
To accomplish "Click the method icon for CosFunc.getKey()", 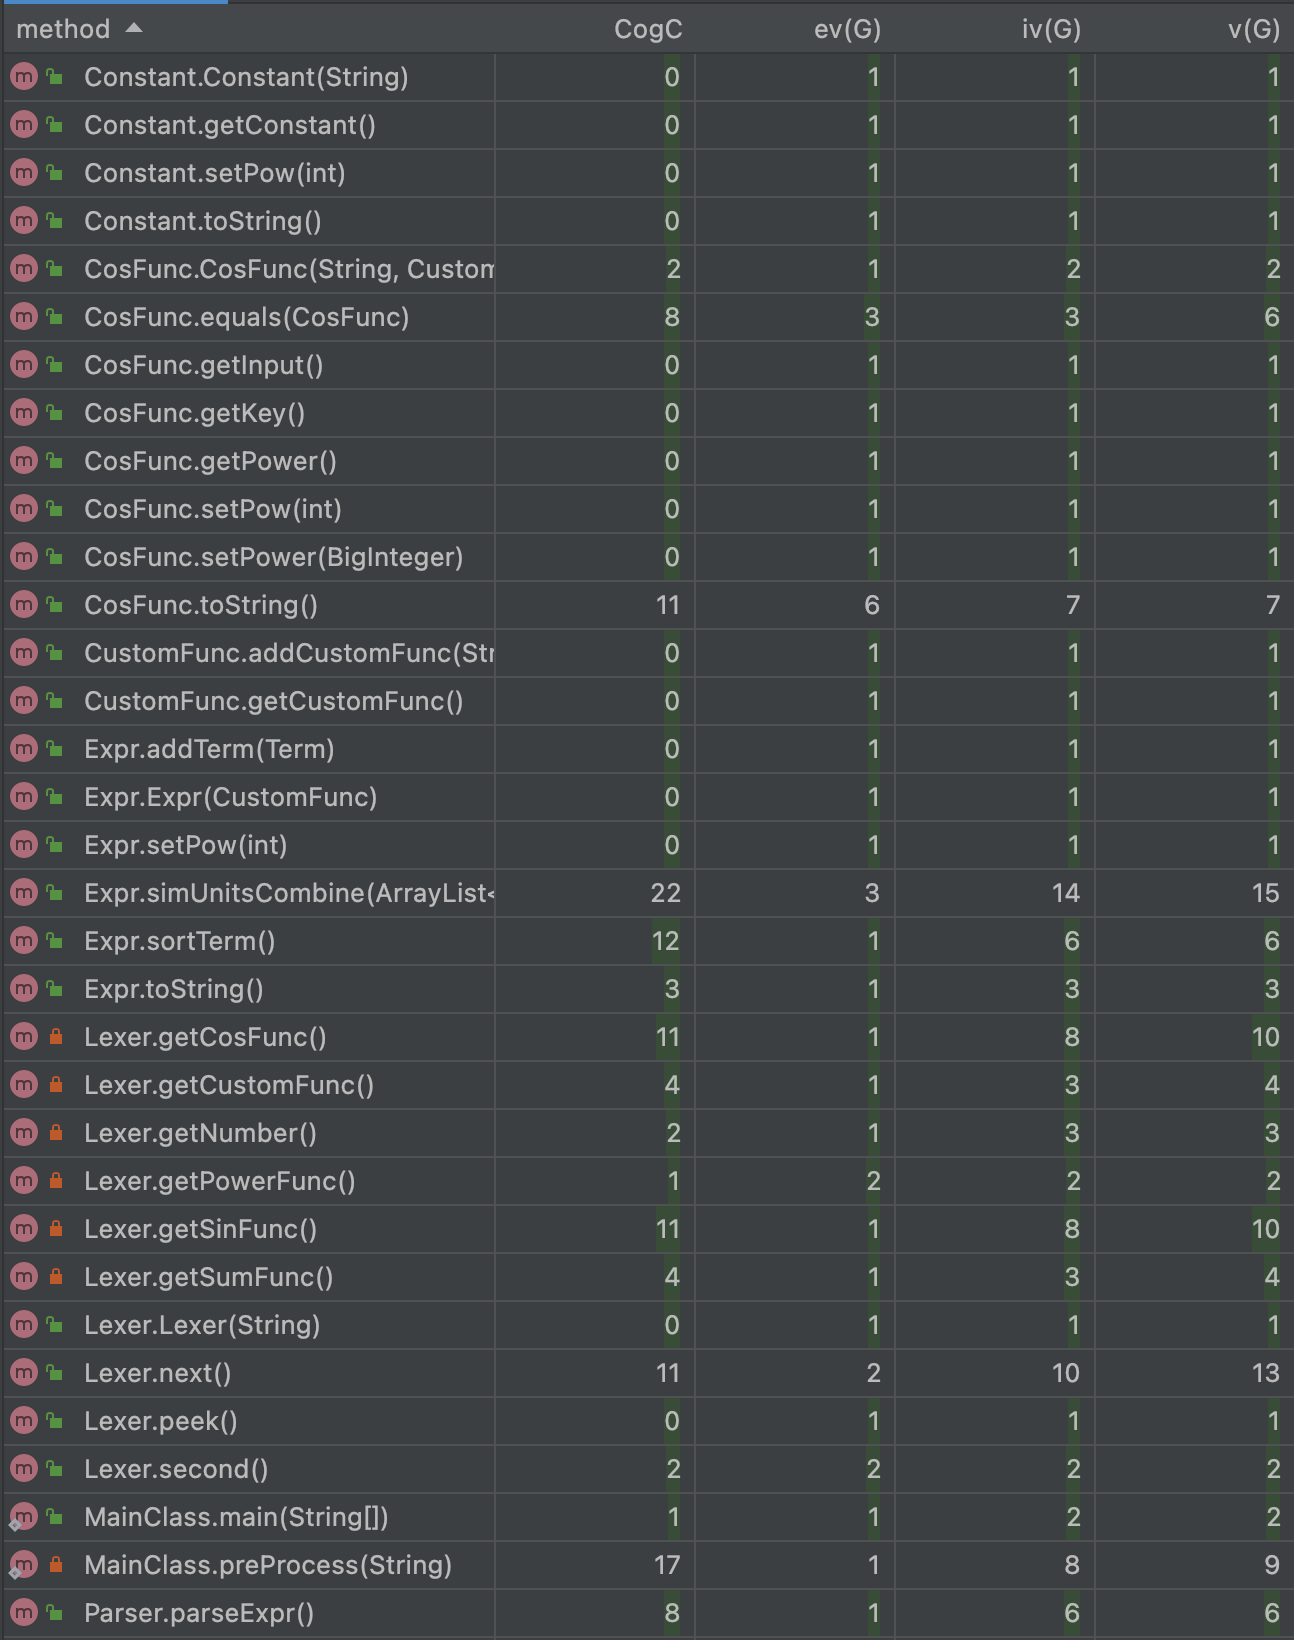I will click(x=24, y=413).
